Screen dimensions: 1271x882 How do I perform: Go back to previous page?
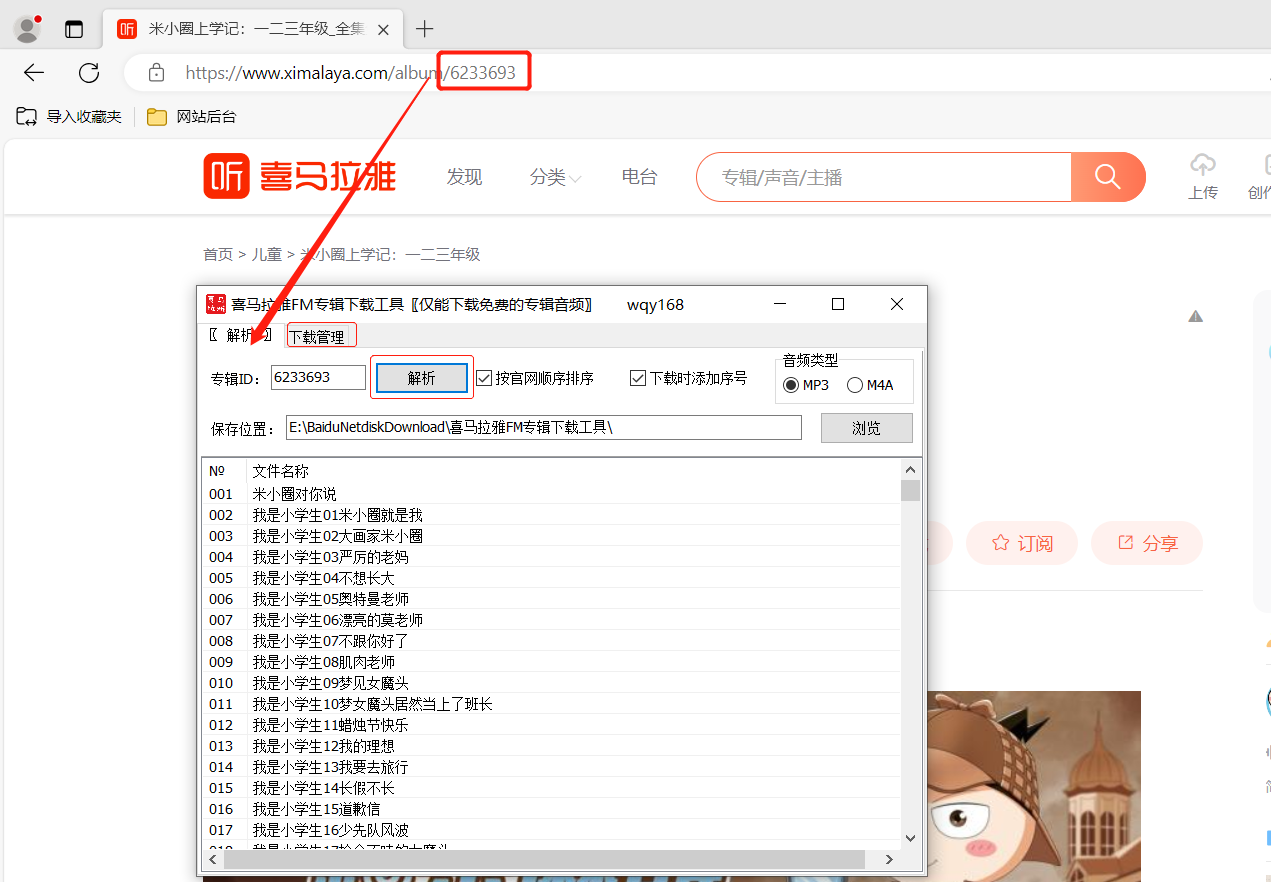tap(34, 73)
